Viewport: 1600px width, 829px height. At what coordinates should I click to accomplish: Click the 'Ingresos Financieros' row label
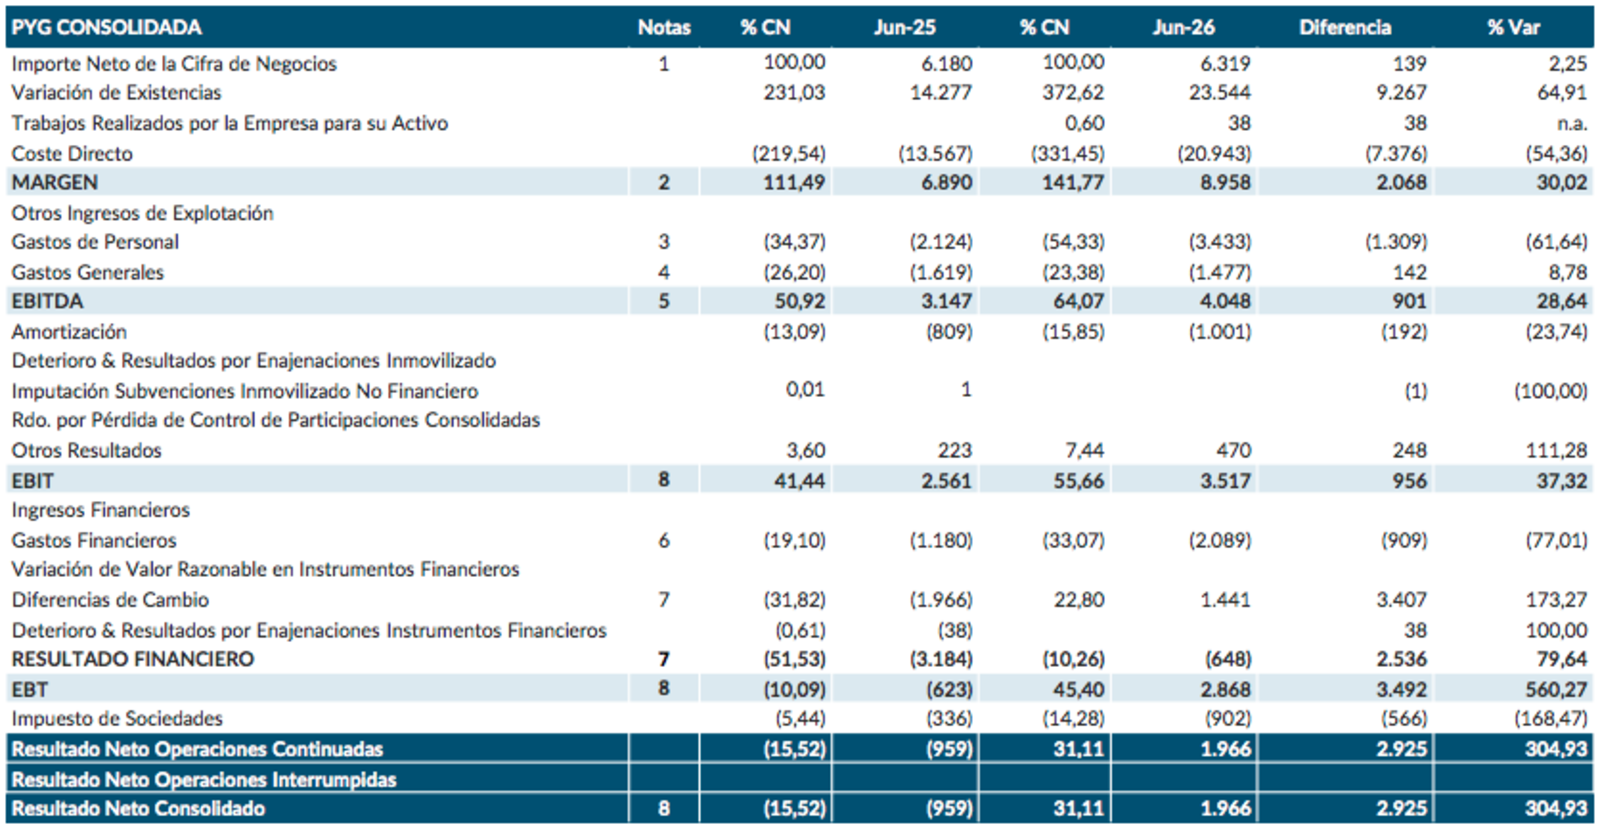101,510
